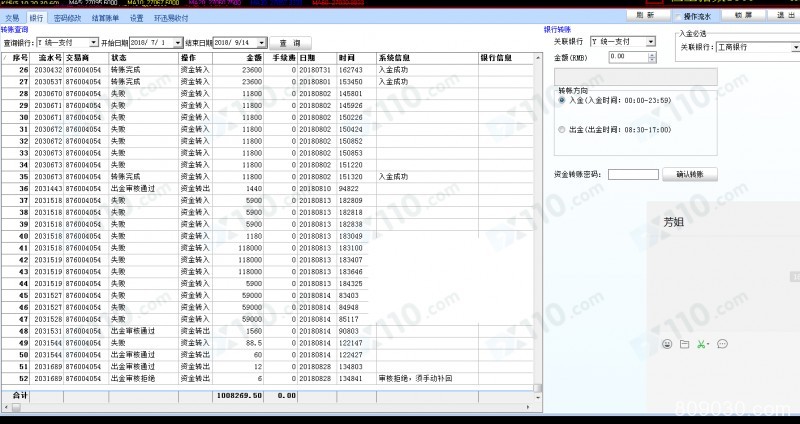Open the 结算账单 tab
800x424 pixels.
[105, 18]
